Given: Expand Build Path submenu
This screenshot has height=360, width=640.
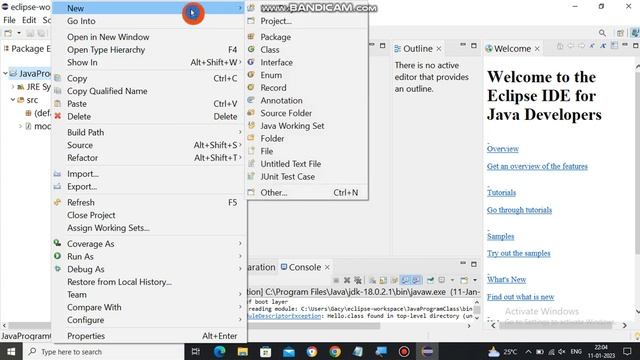Looking at the screenshot, I should point(149,132).
